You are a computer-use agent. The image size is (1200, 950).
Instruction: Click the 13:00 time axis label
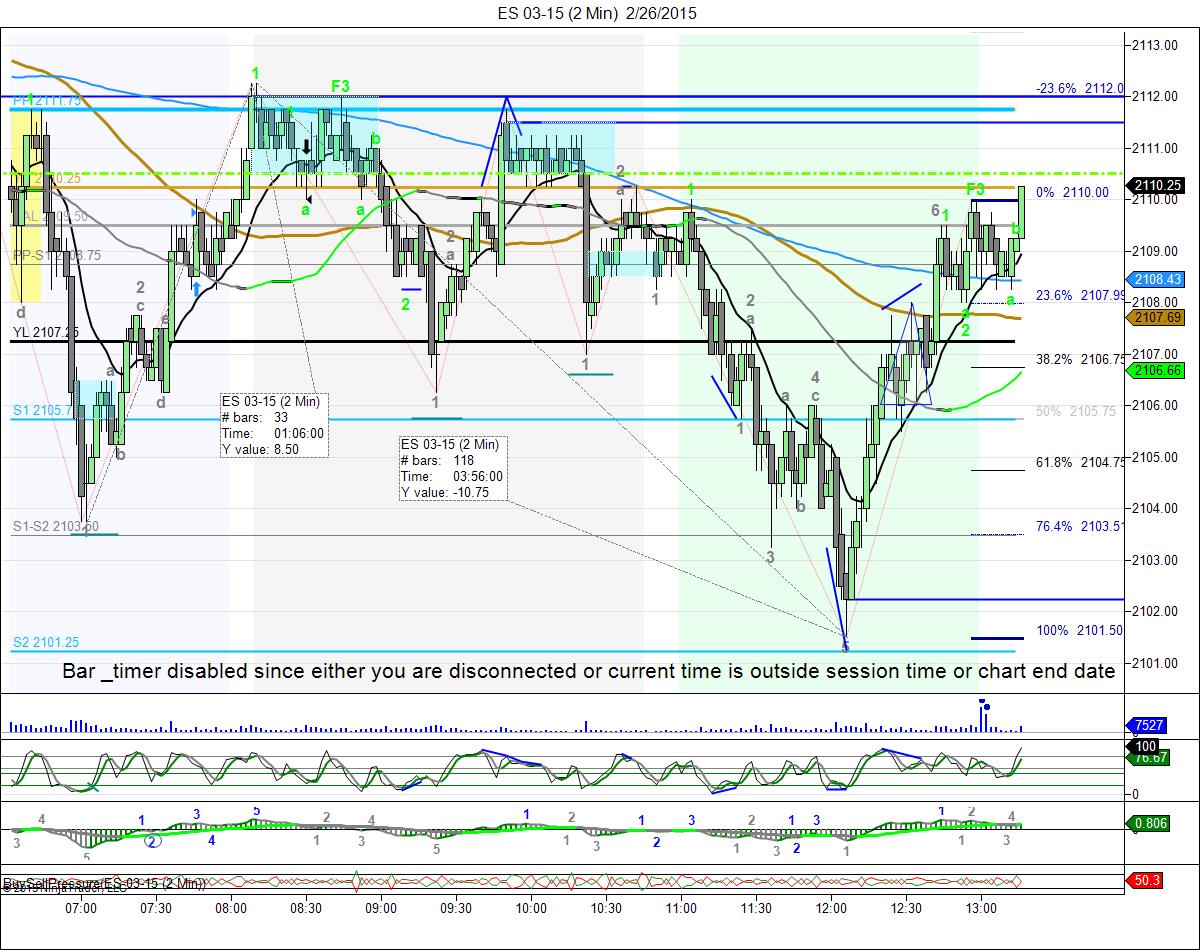(981, 907)
